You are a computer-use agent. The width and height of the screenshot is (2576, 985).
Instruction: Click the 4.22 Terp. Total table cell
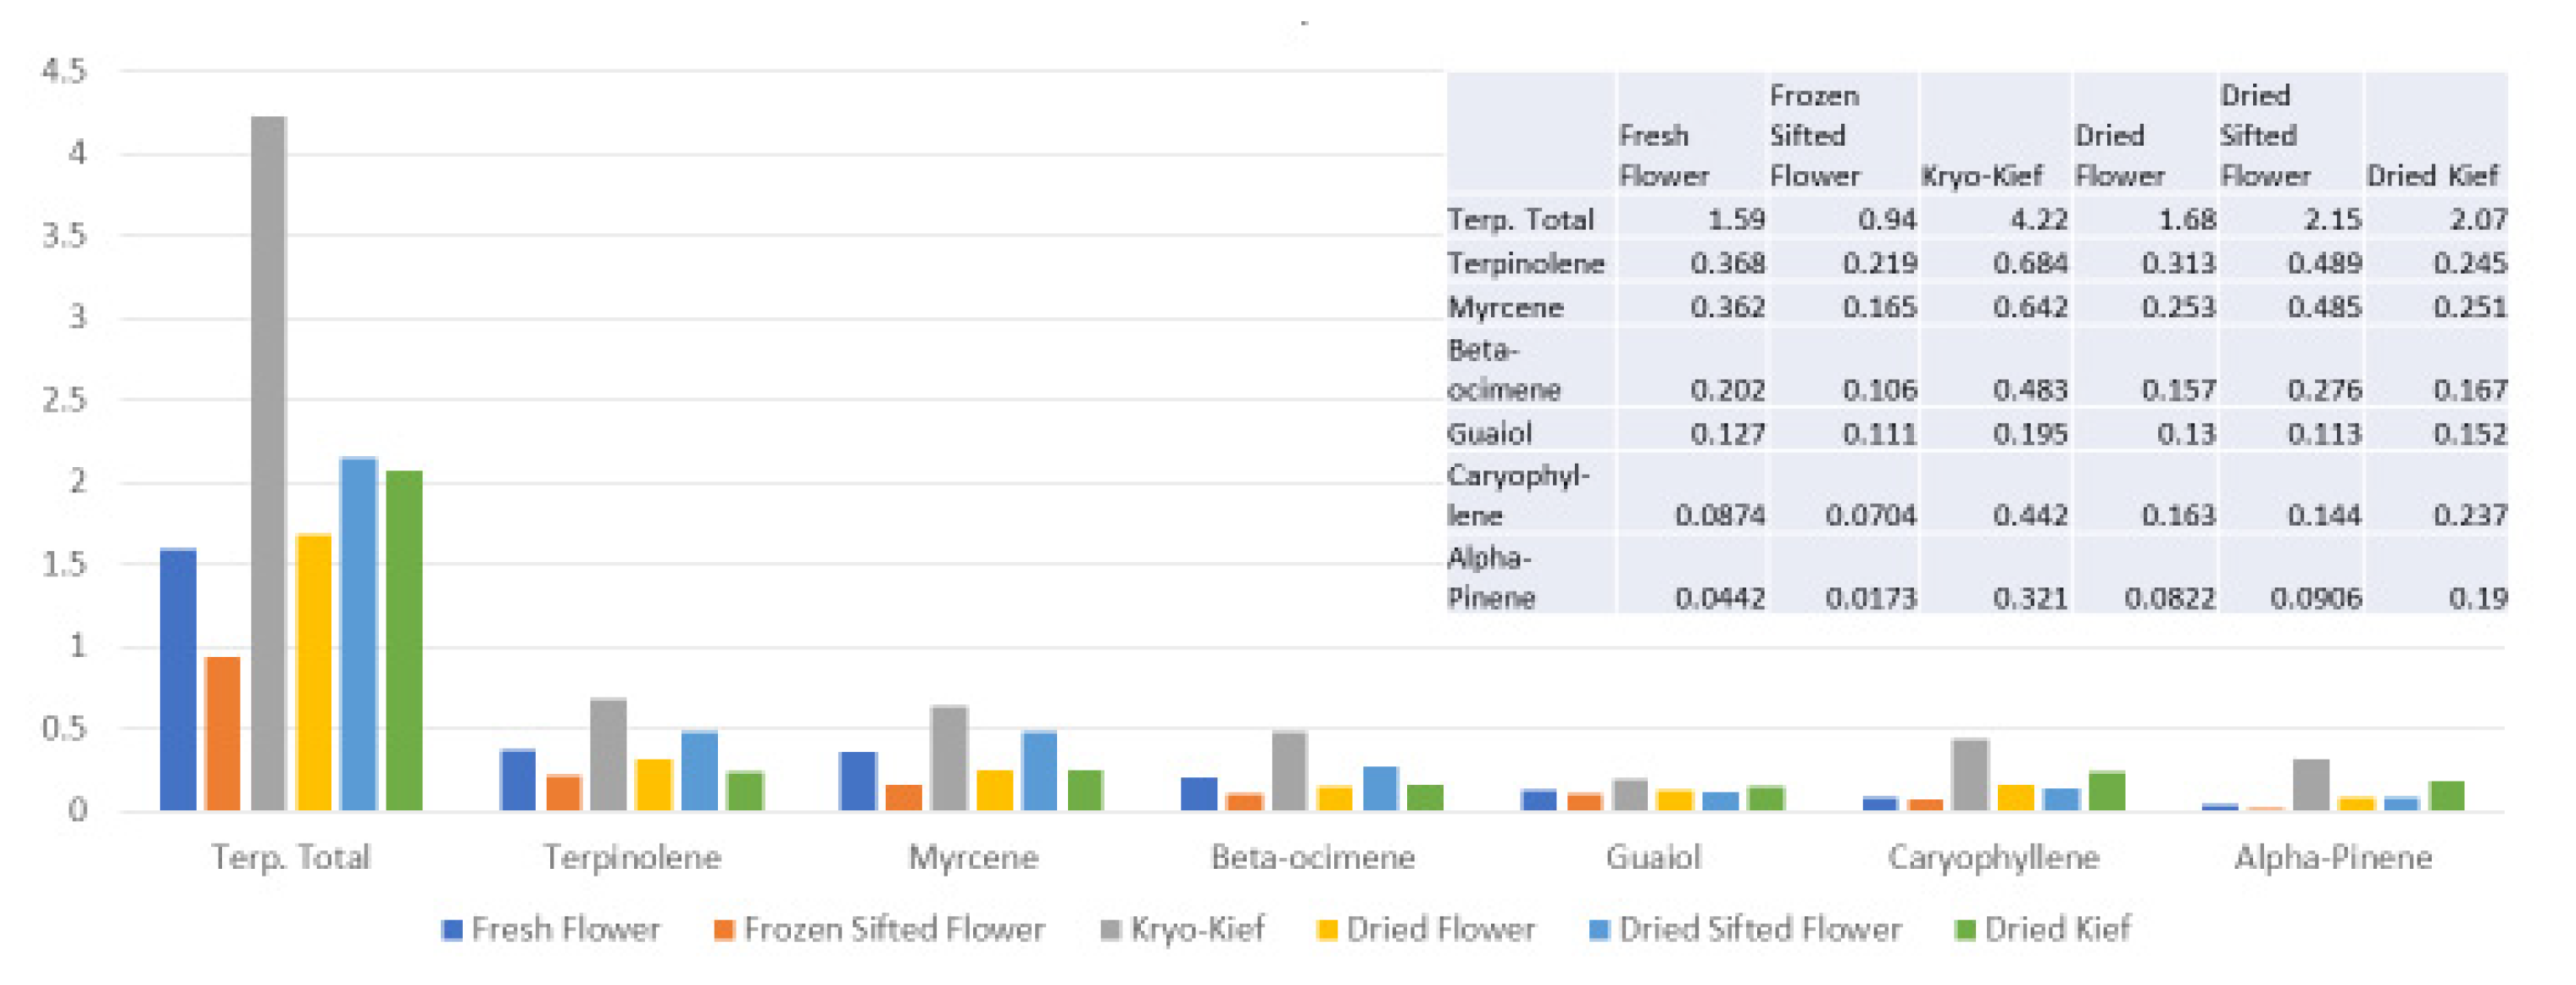2038,219
